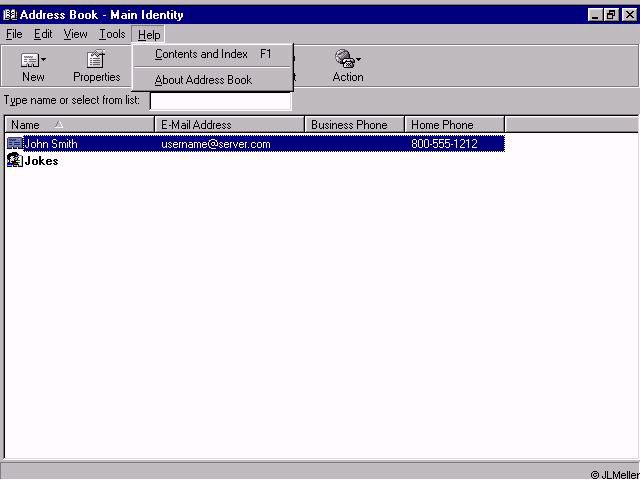
Task: Select the Jokes group entry
Action: pyautogui.click(x=41, y=161)
